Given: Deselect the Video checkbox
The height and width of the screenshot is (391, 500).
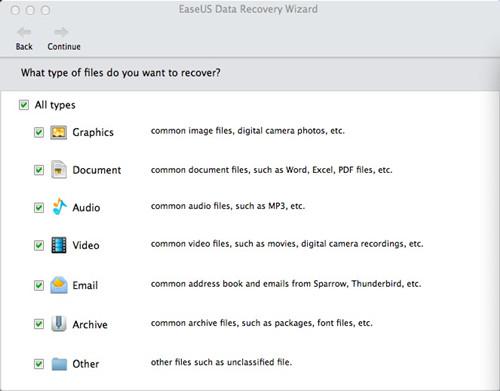Looking at the screenshot, I should click(x=39, y=245).
